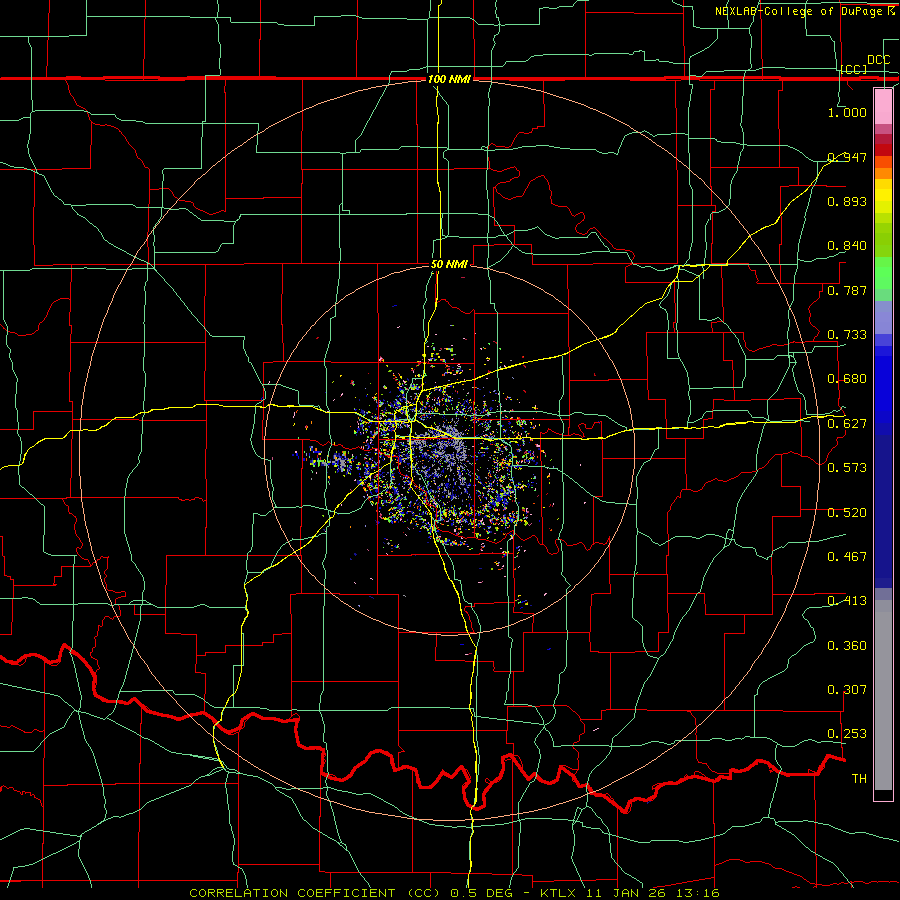Click the TH threshold label
The height and width of the screenshot is (900, 900).
click(x=859, y=779)
